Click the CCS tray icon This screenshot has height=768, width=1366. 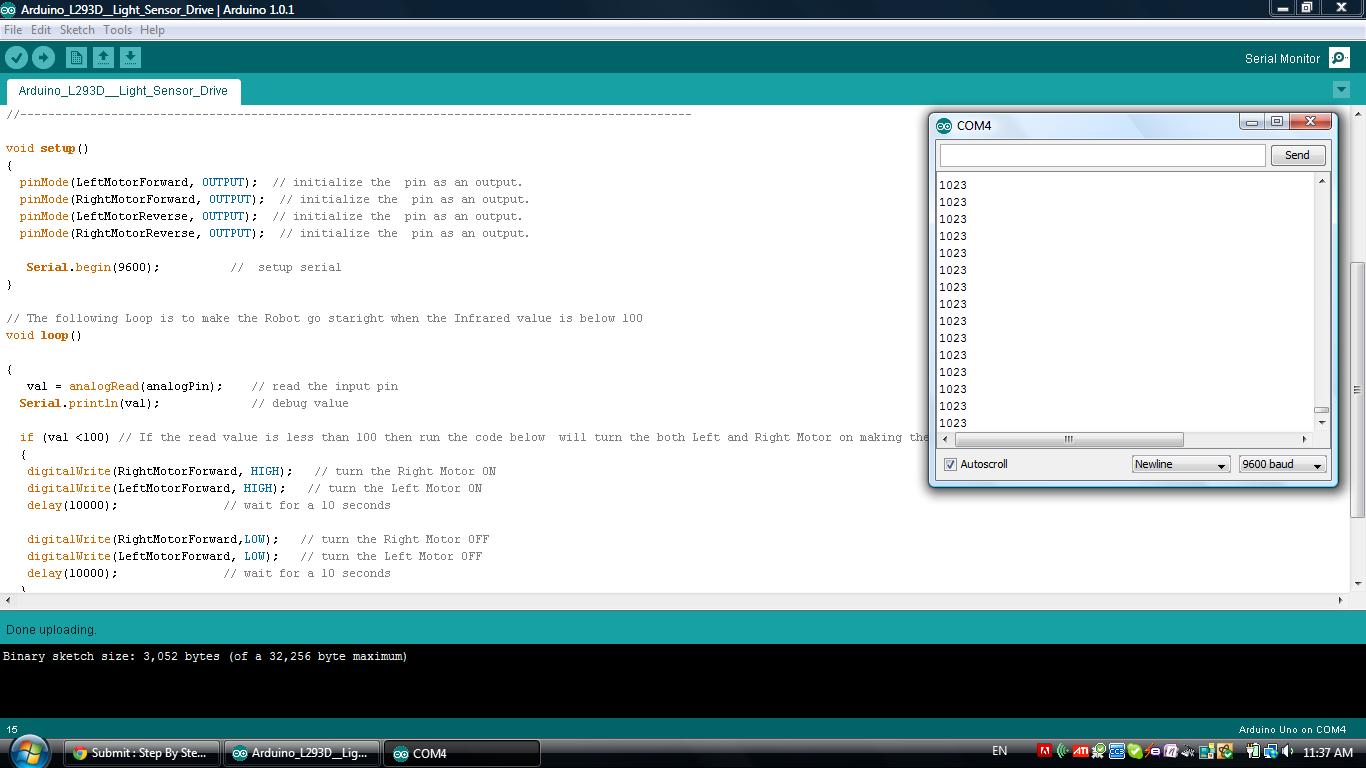tap(1117, 751)
